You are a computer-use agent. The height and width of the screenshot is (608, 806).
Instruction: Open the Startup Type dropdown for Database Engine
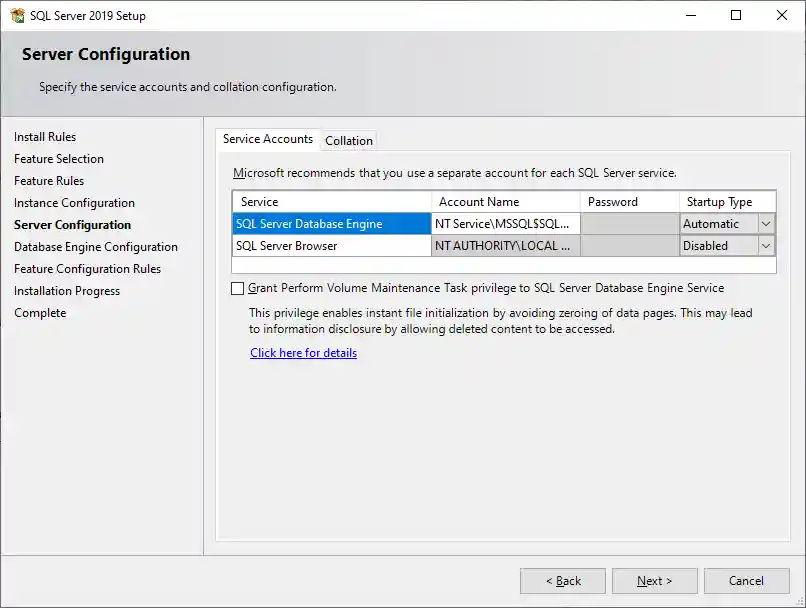pos(765,223)
